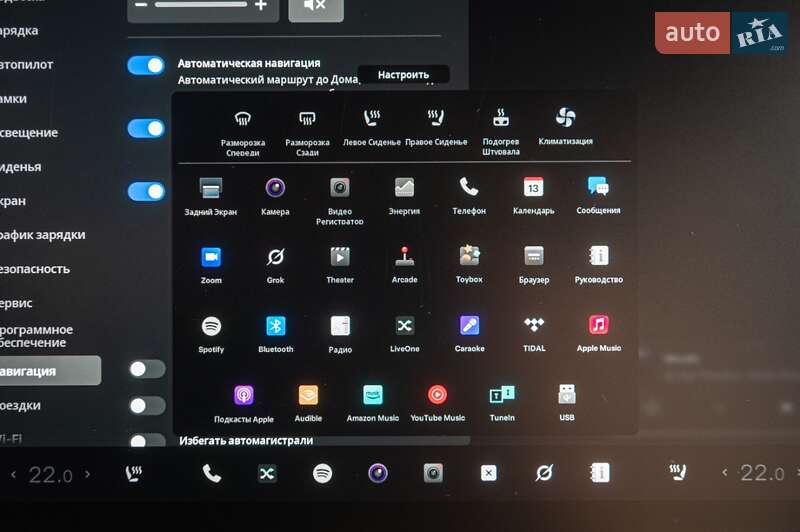Open the phone icon in the bottom dock

212,473
